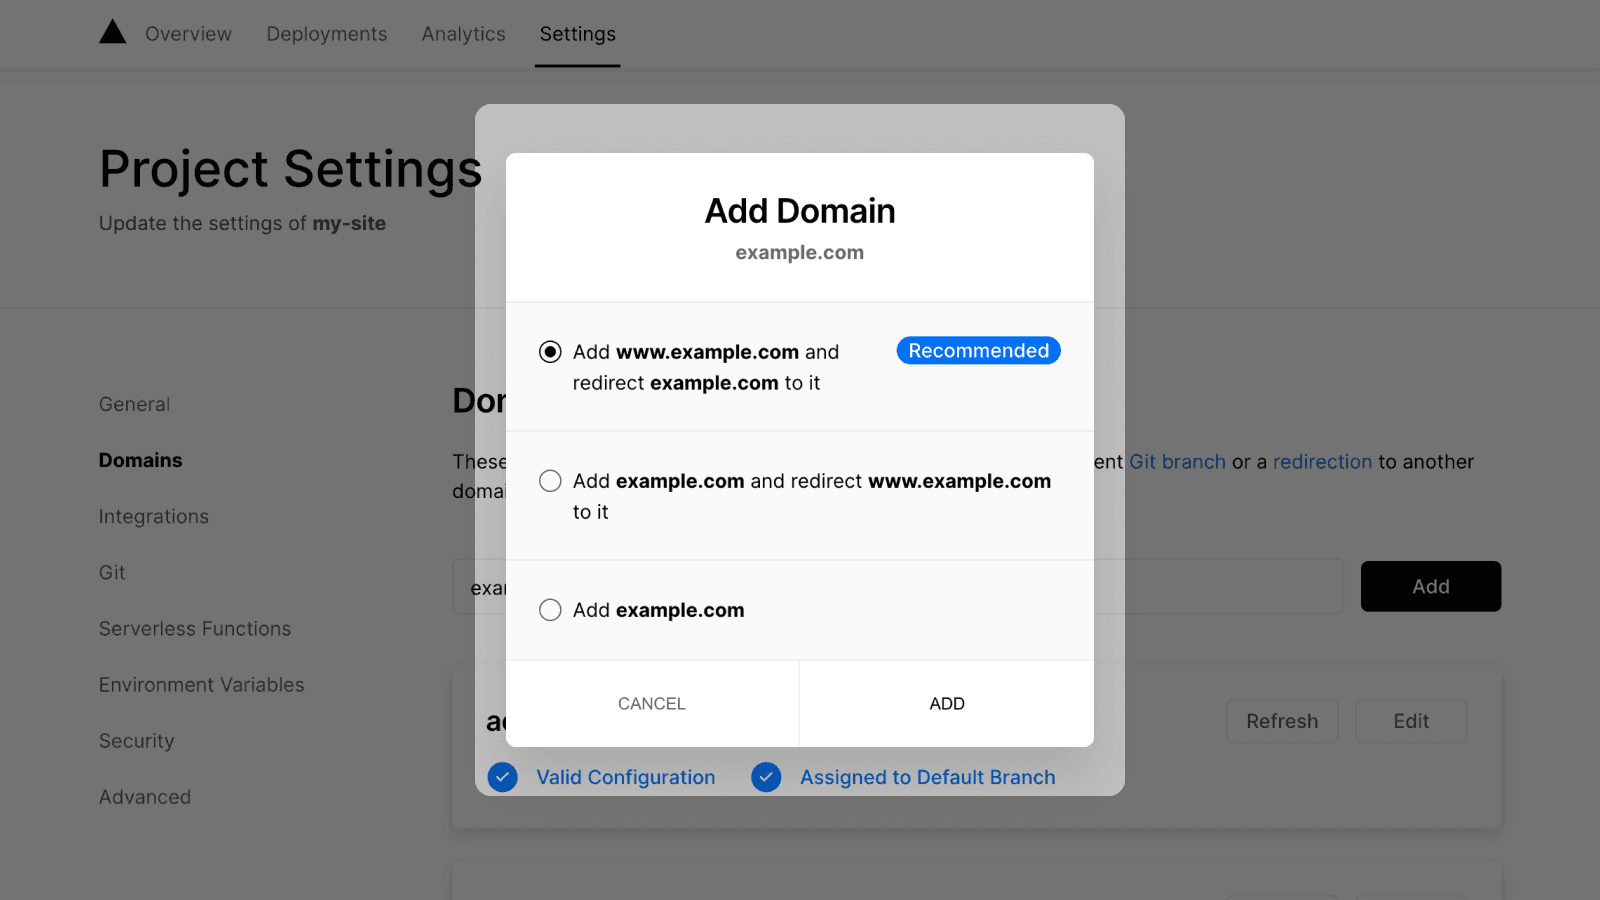Click the Edit button on domain card
The width and height of the screenshot is (1600, 900).
click(1410, 721)
